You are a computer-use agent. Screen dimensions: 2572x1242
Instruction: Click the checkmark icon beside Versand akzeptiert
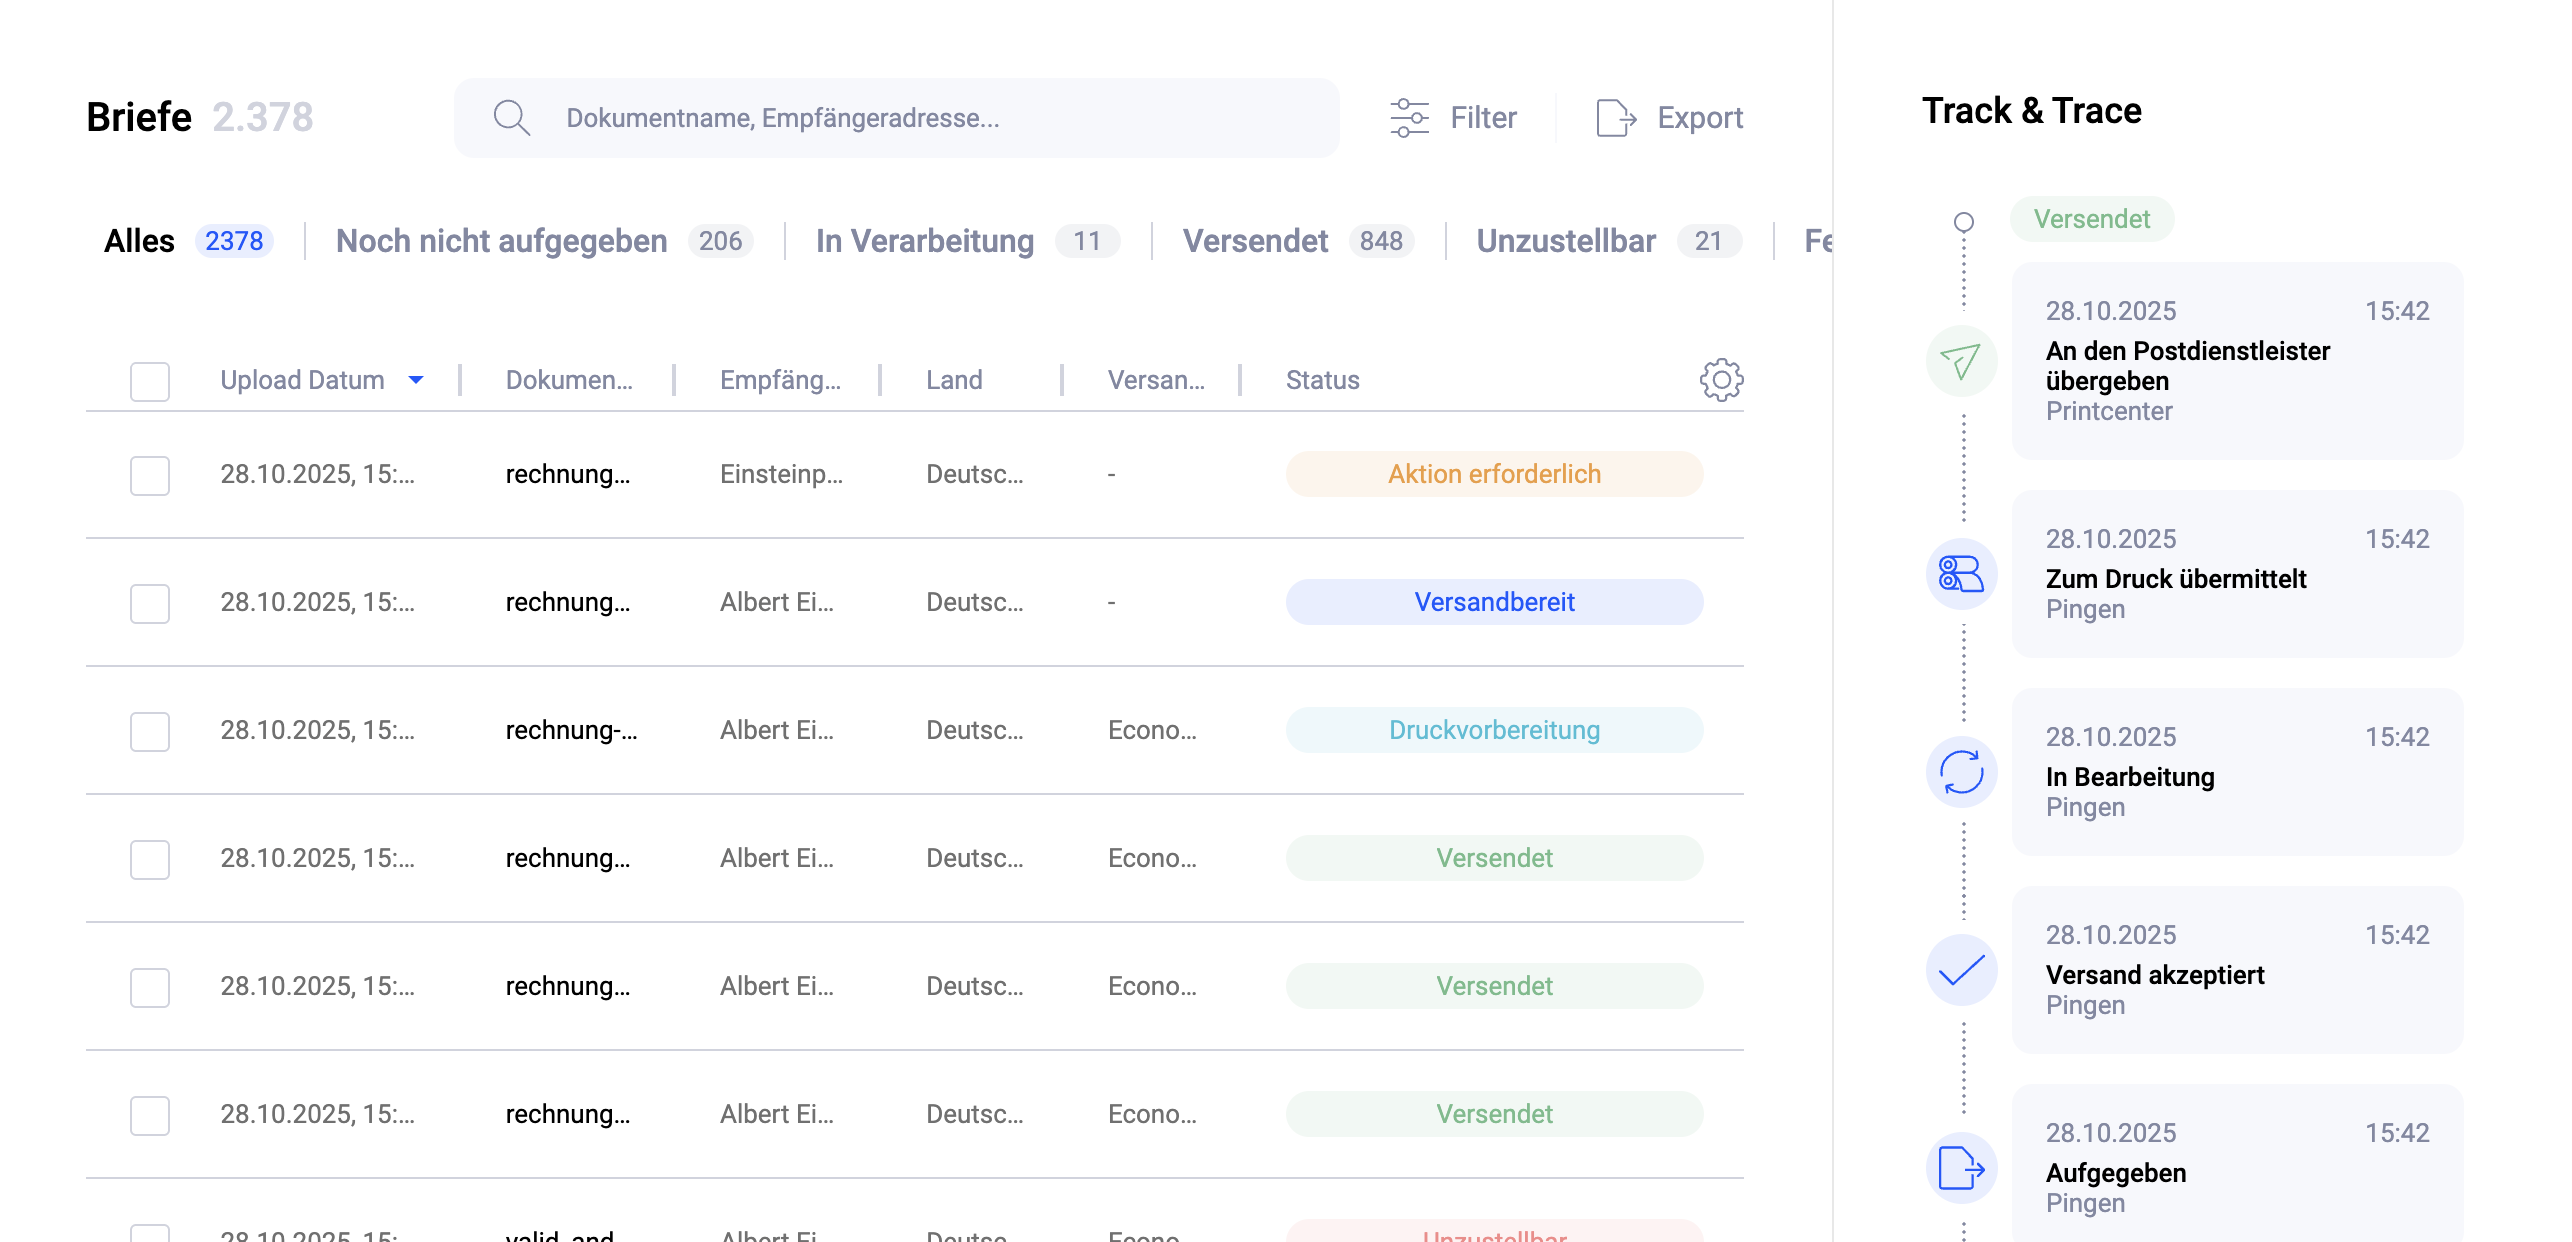point(1960,970)
